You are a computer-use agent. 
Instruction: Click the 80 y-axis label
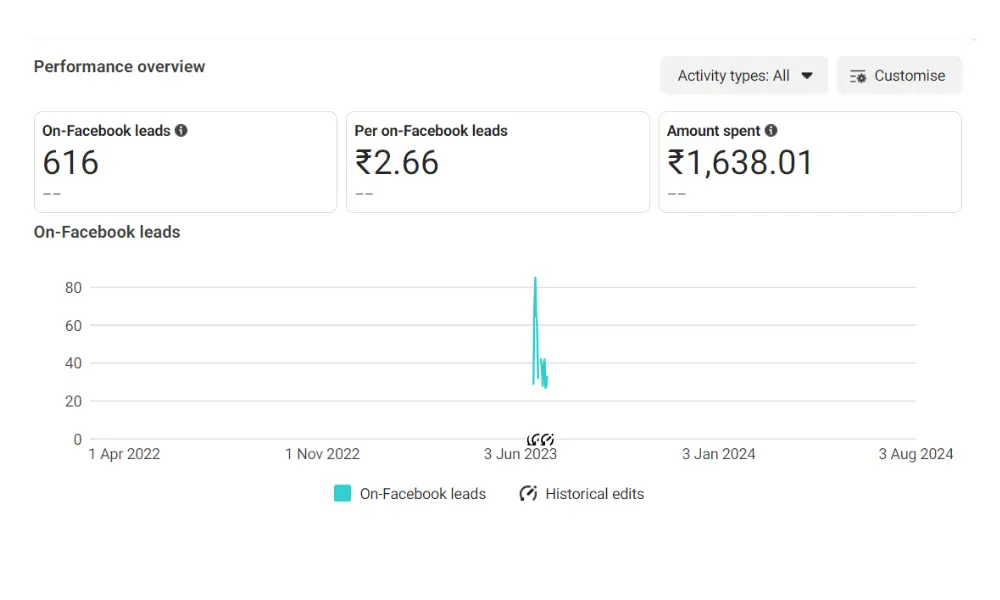pyautogui.click(x=73, y=288)
